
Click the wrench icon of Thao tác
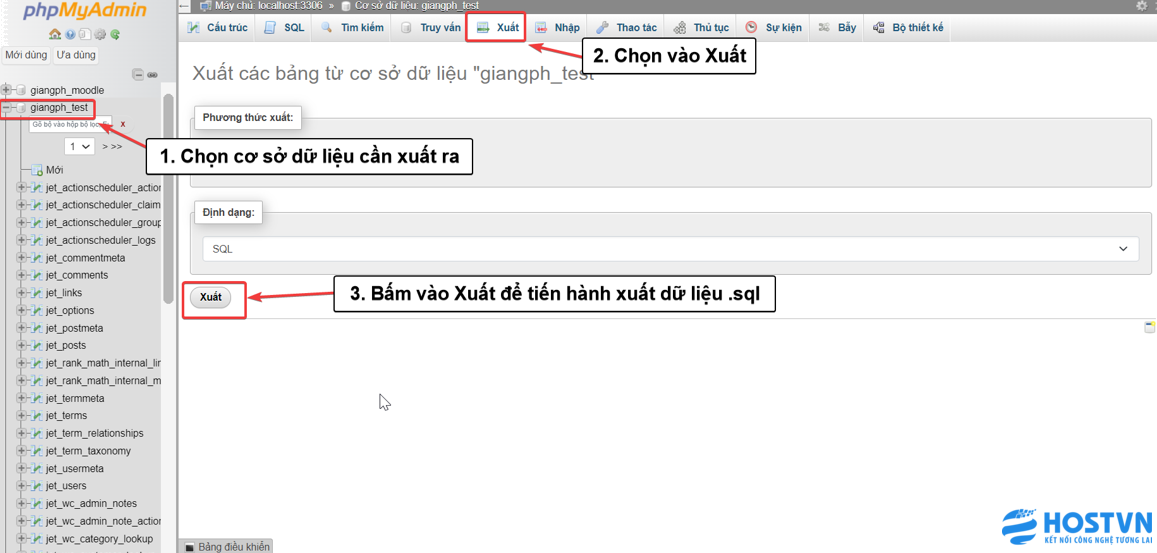tap(602, 28)
